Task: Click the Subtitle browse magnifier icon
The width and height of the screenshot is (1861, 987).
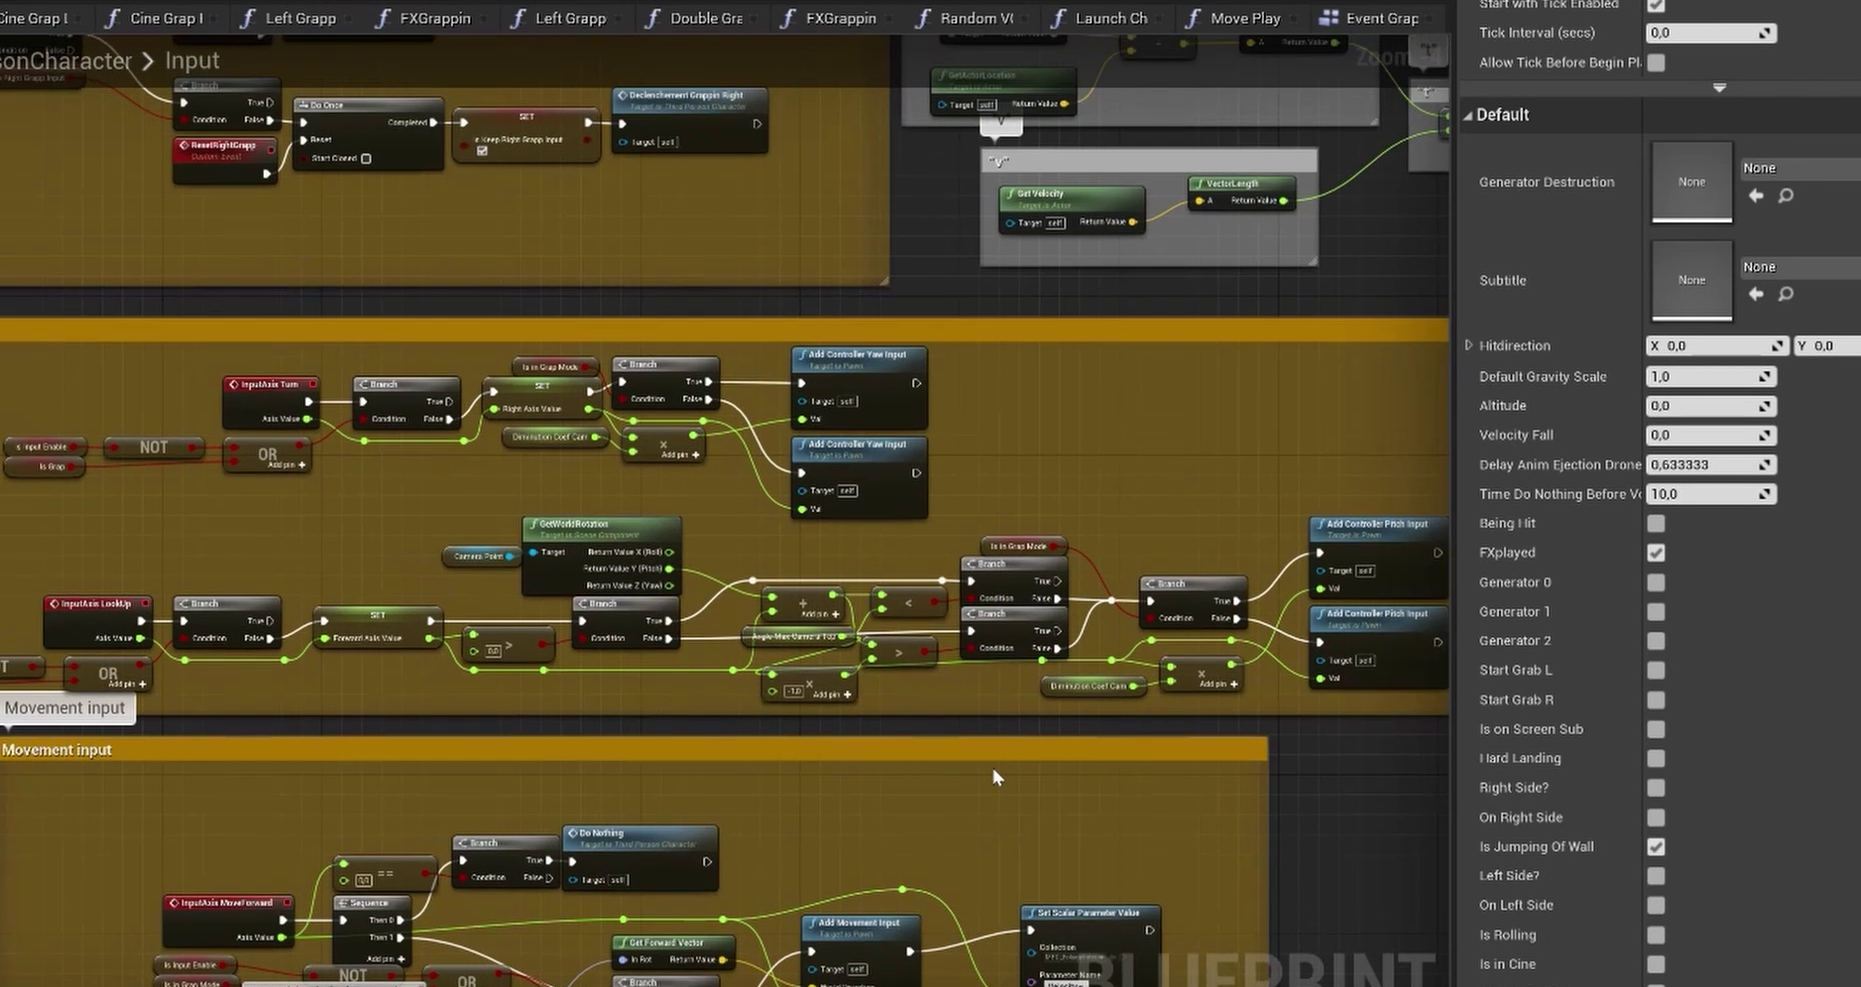Action: [1786, 294]
